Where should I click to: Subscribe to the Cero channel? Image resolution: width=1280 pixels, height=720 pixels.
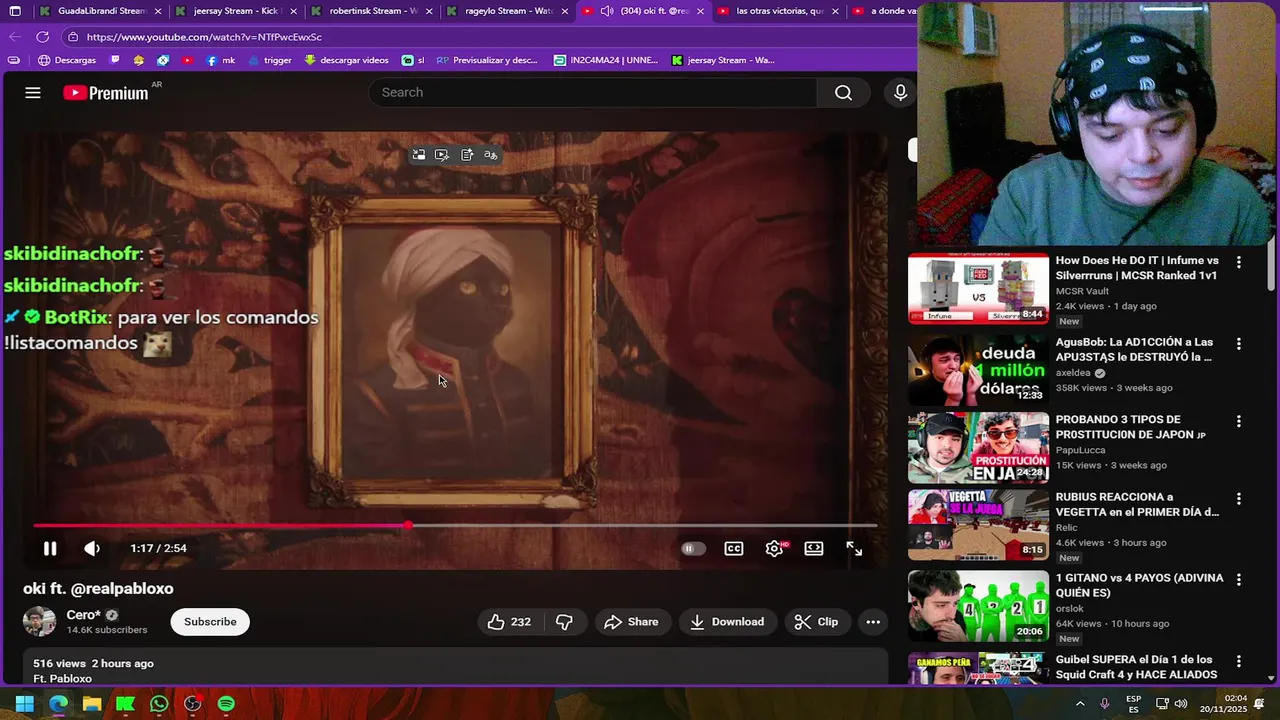tap(210, 622)
